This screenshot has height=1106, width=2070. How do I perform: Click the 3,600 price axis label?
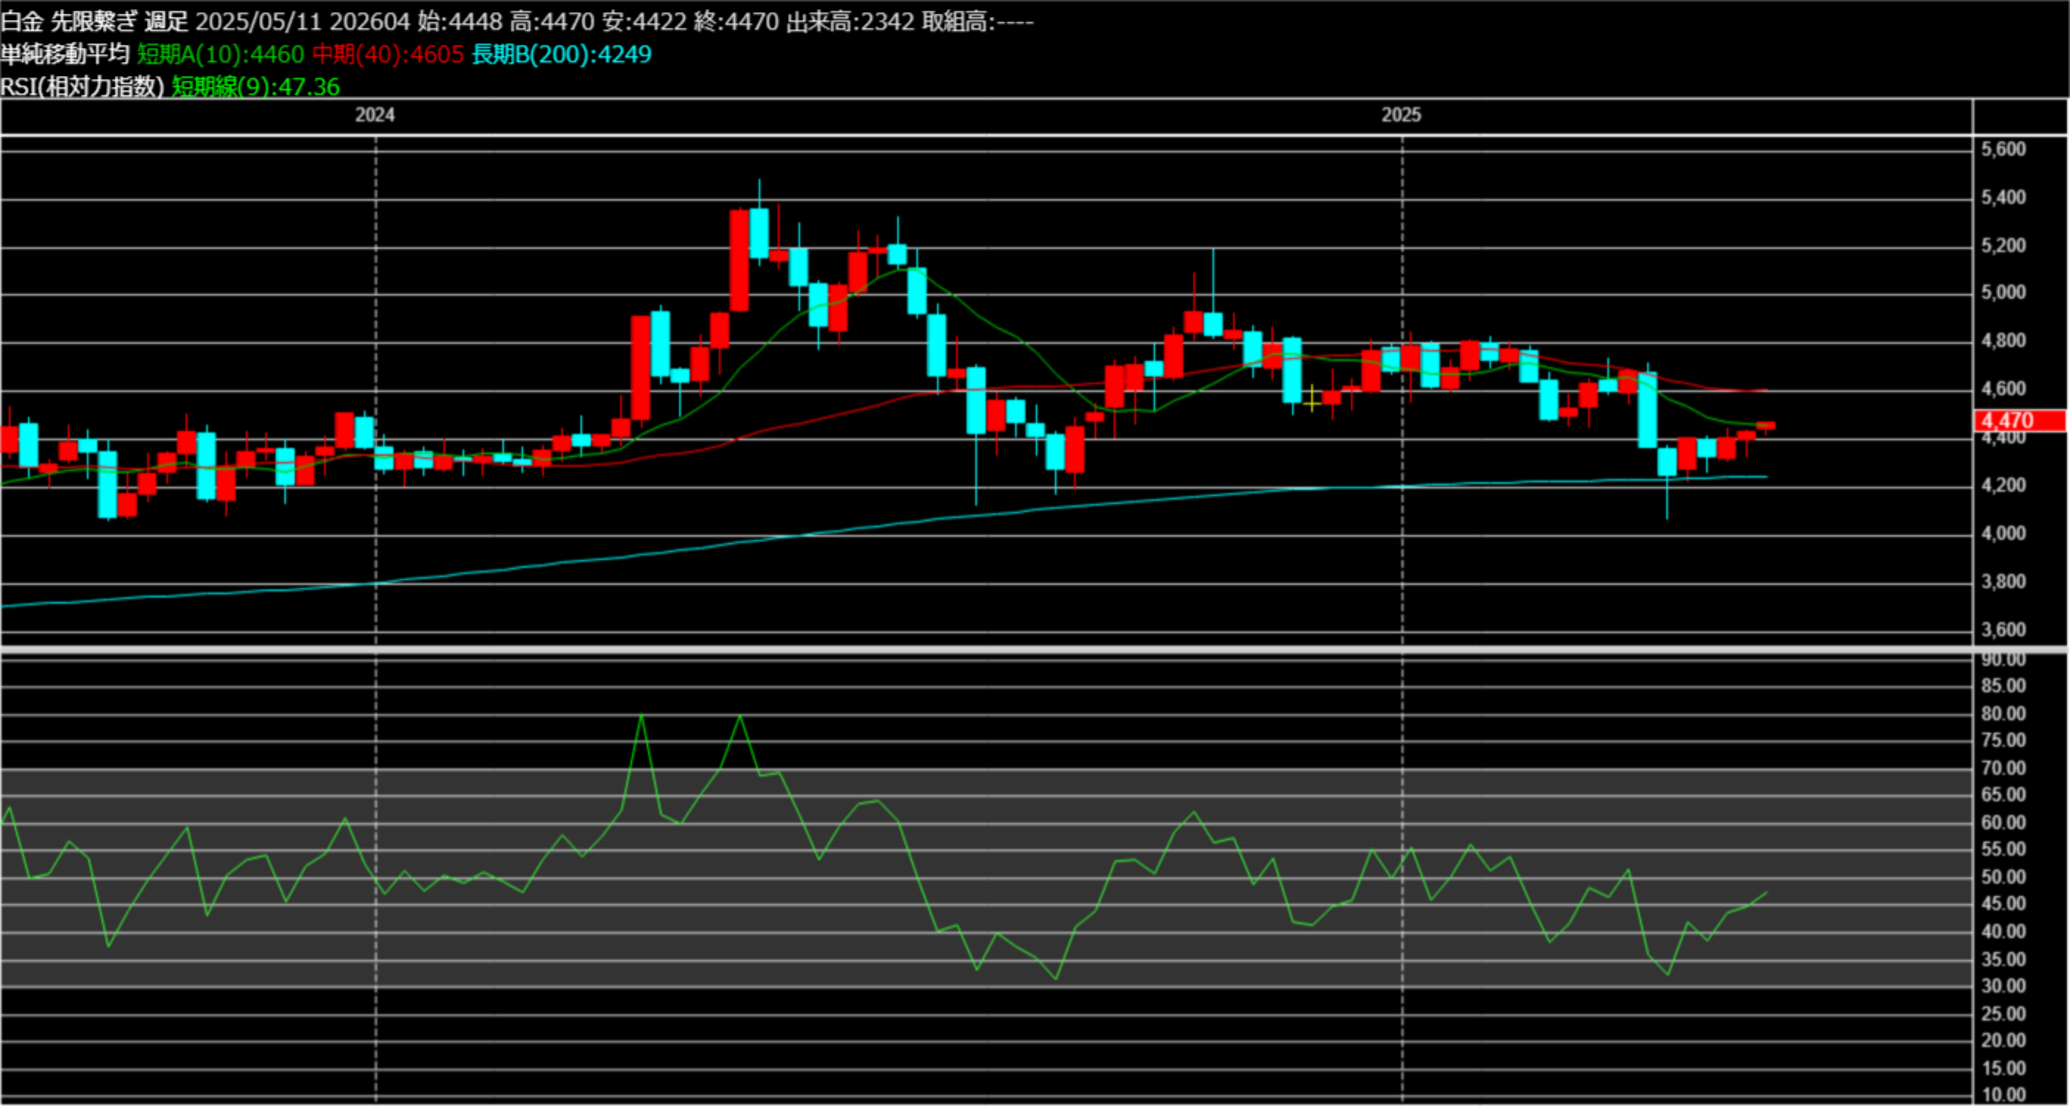click(x=2004, y=629)
